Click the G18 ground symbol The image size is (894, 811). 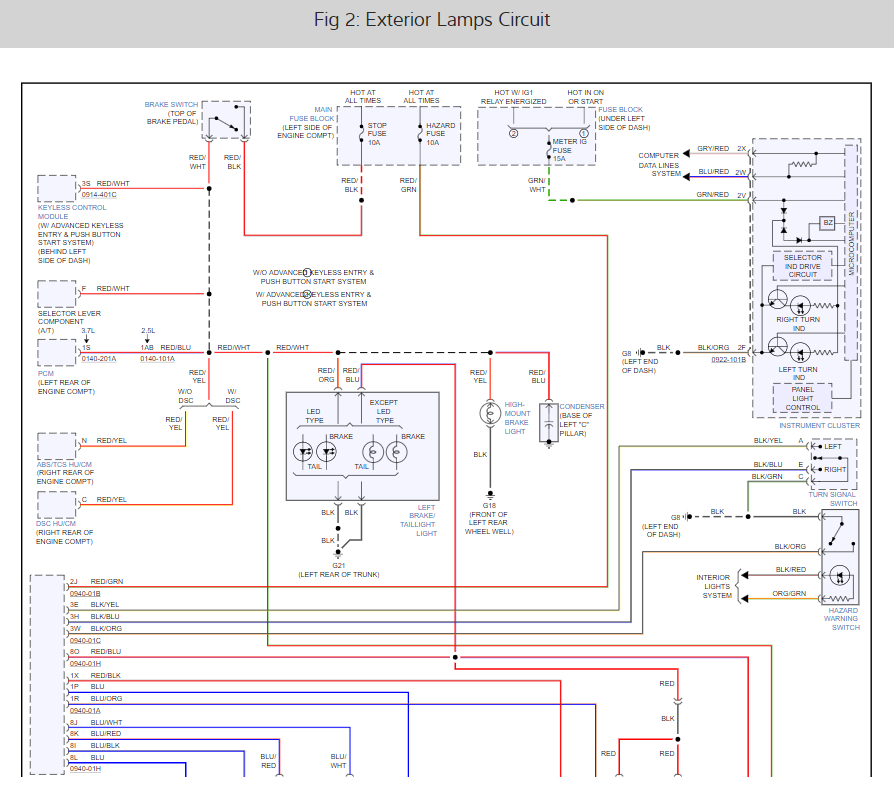point(490,494)
